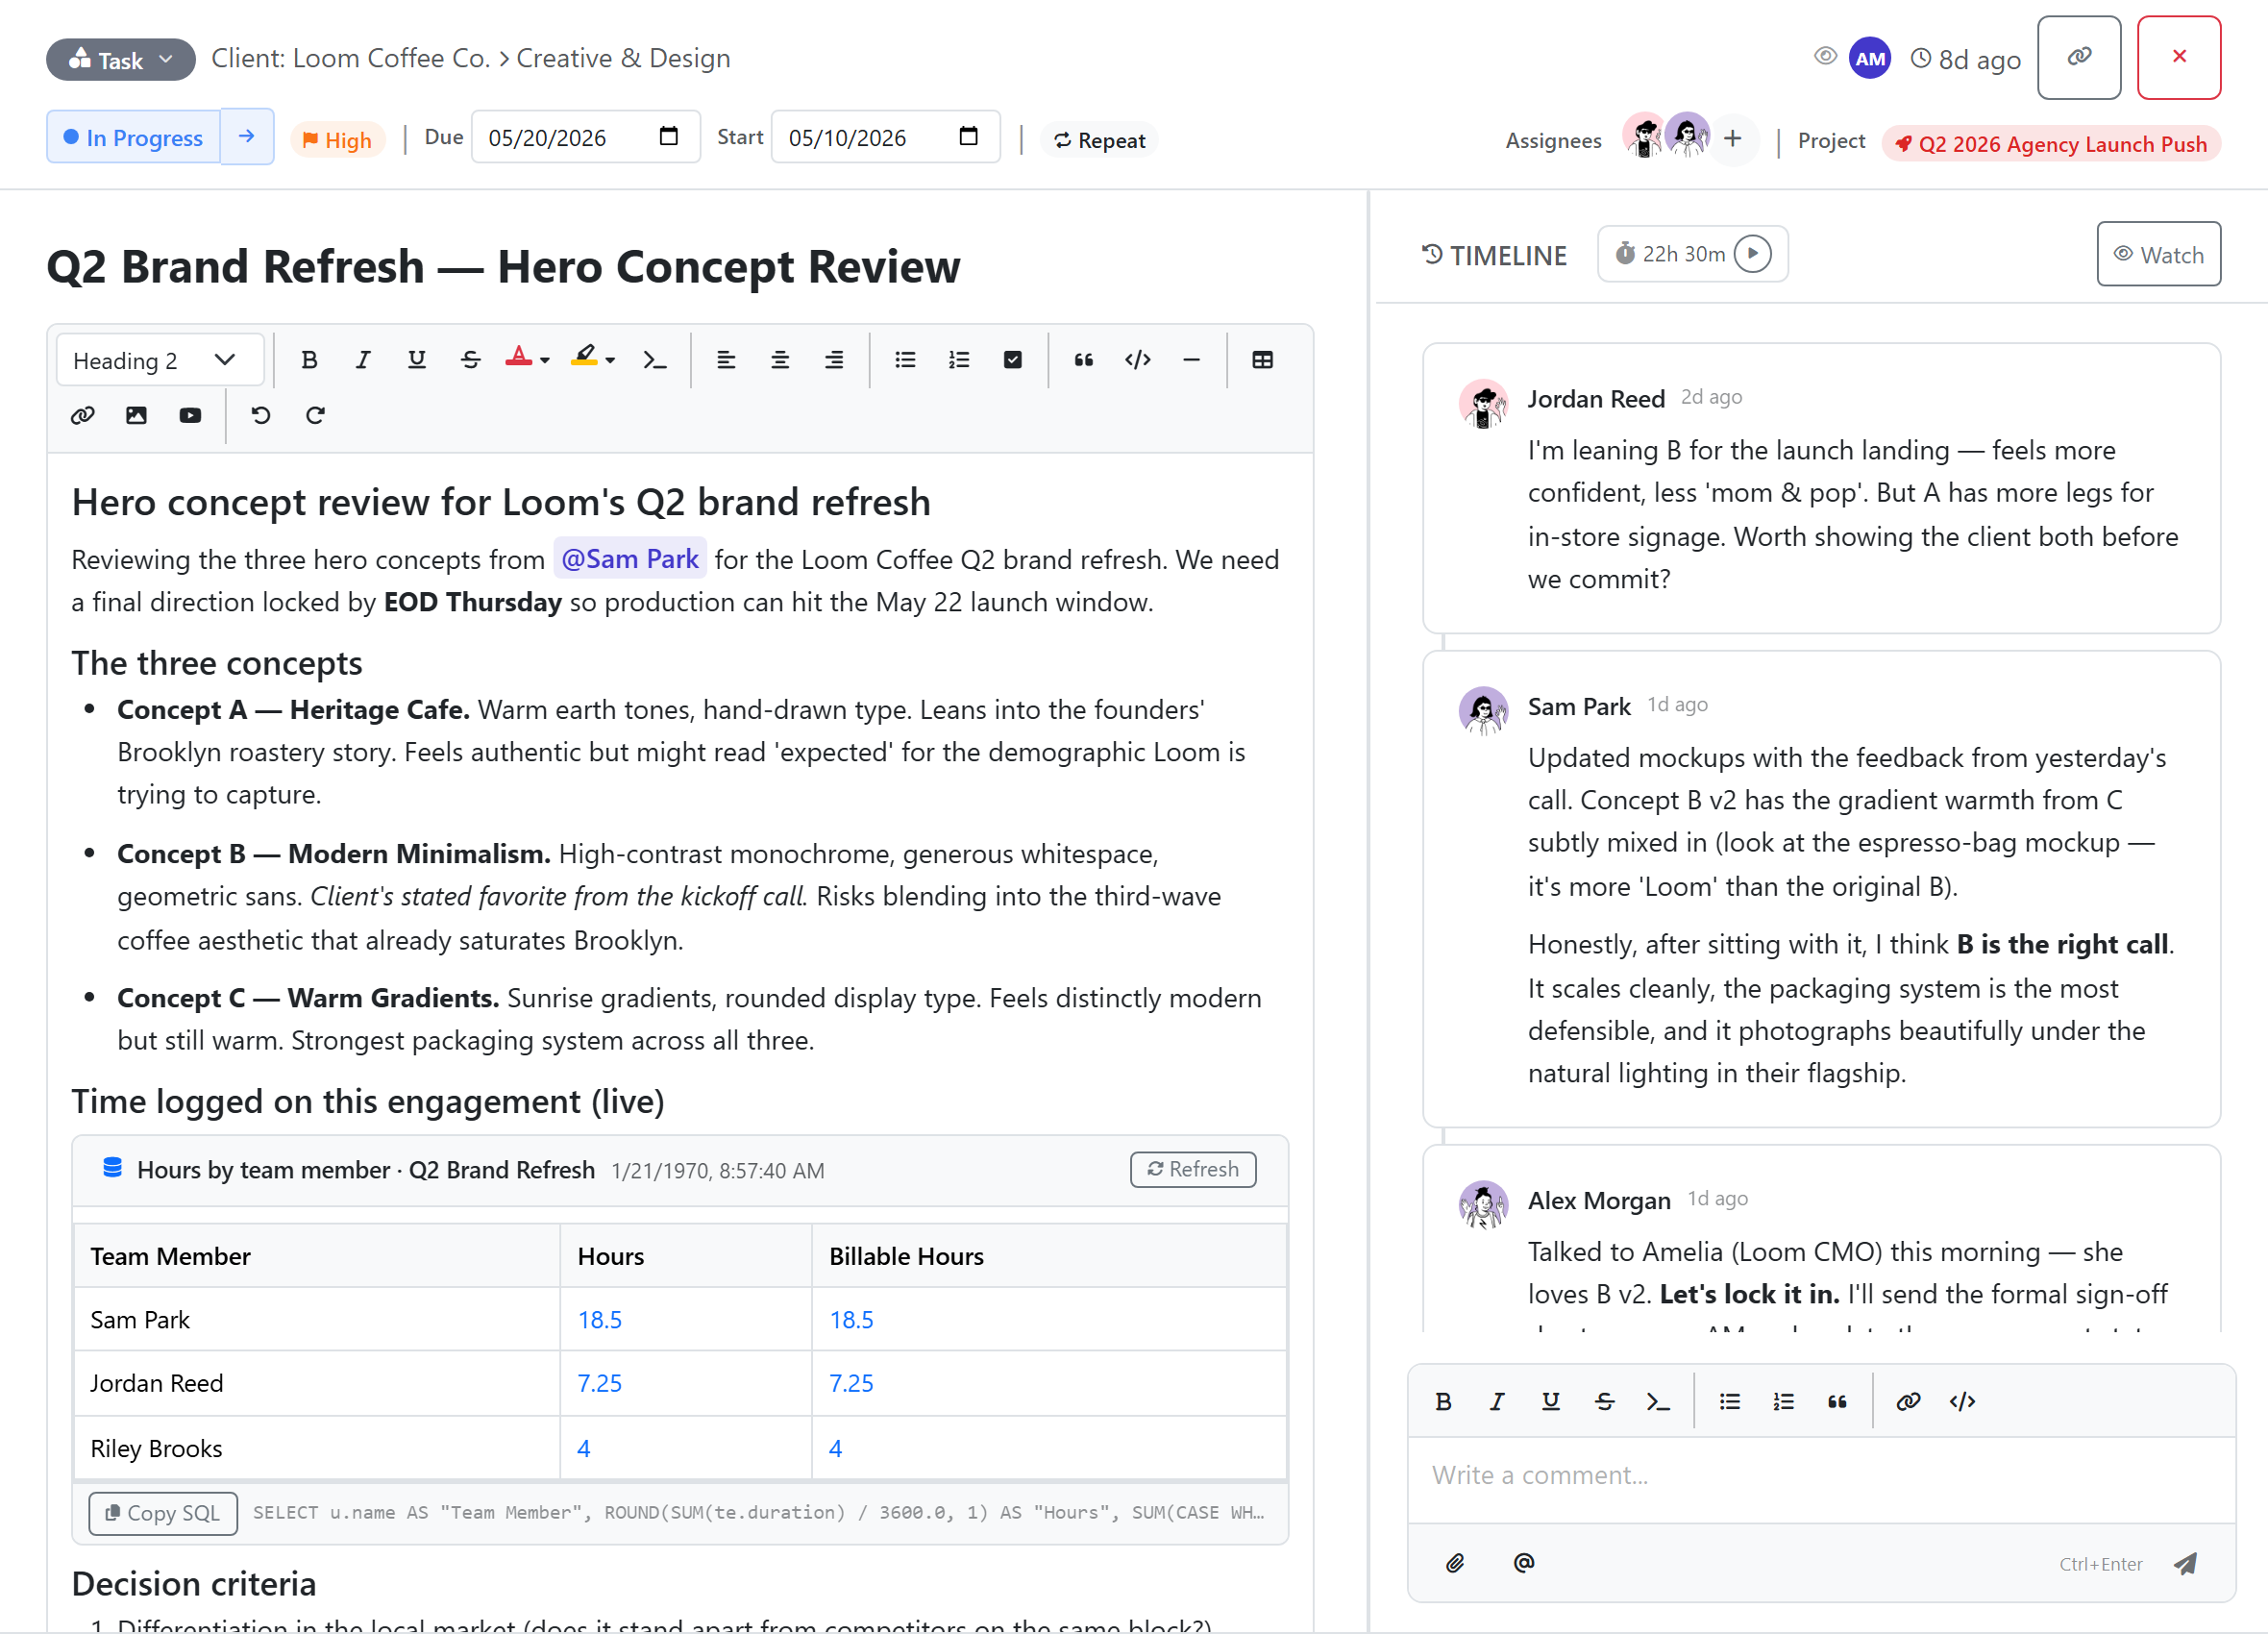2268x1634 pixels.
Task: Insert code block in description editor
Action: tap(1138, 360)
